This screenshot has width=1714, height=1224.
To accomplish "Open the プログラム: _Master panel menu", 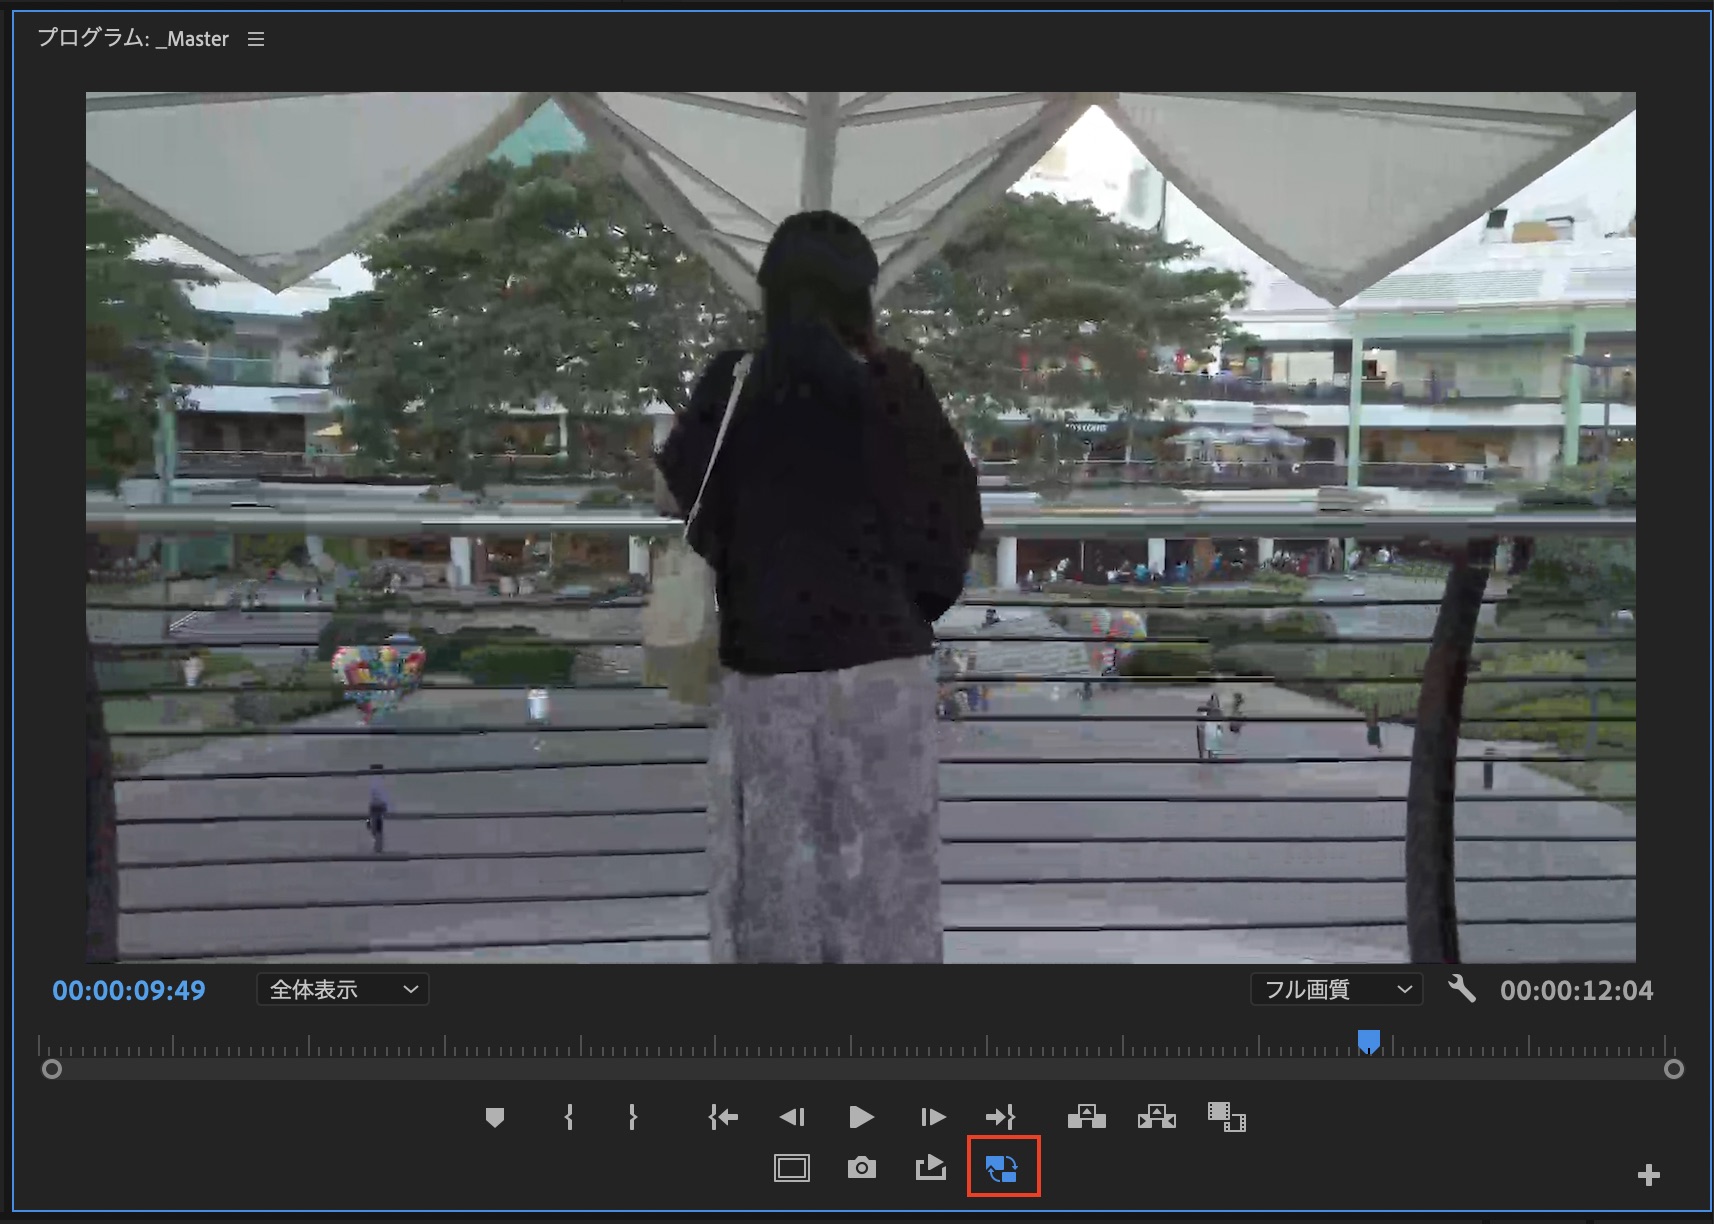I will (x=256, y=39).
